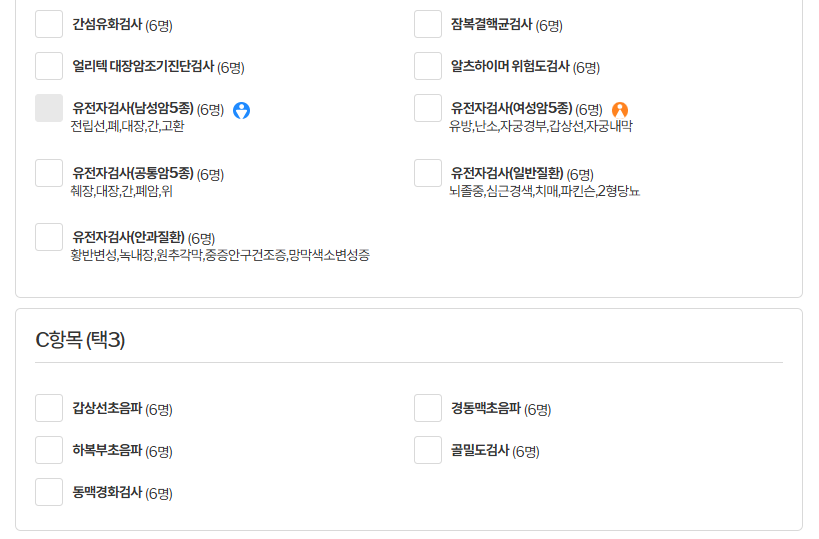Click the 전립선,폐,대장,간,고환 description text
Viewport: 819px width, 539px height.
point(127,127)
